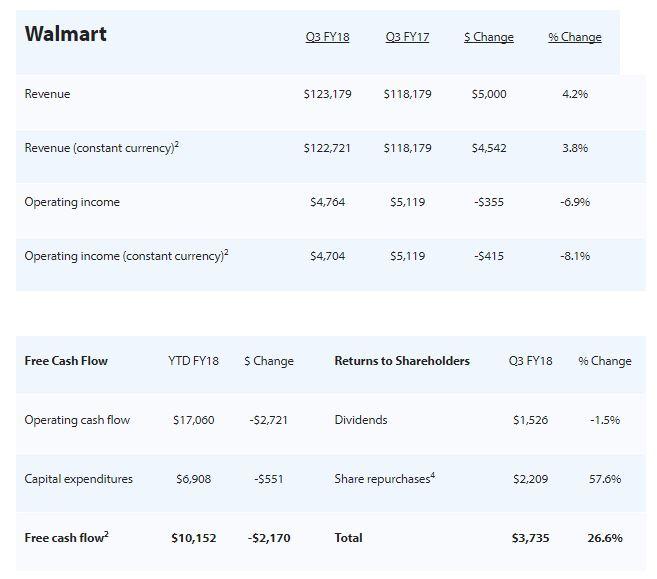This screenshot has width=657, height=579.
Task: Click the underlined Q3 FY17 column header
Action: coord(407,37)
